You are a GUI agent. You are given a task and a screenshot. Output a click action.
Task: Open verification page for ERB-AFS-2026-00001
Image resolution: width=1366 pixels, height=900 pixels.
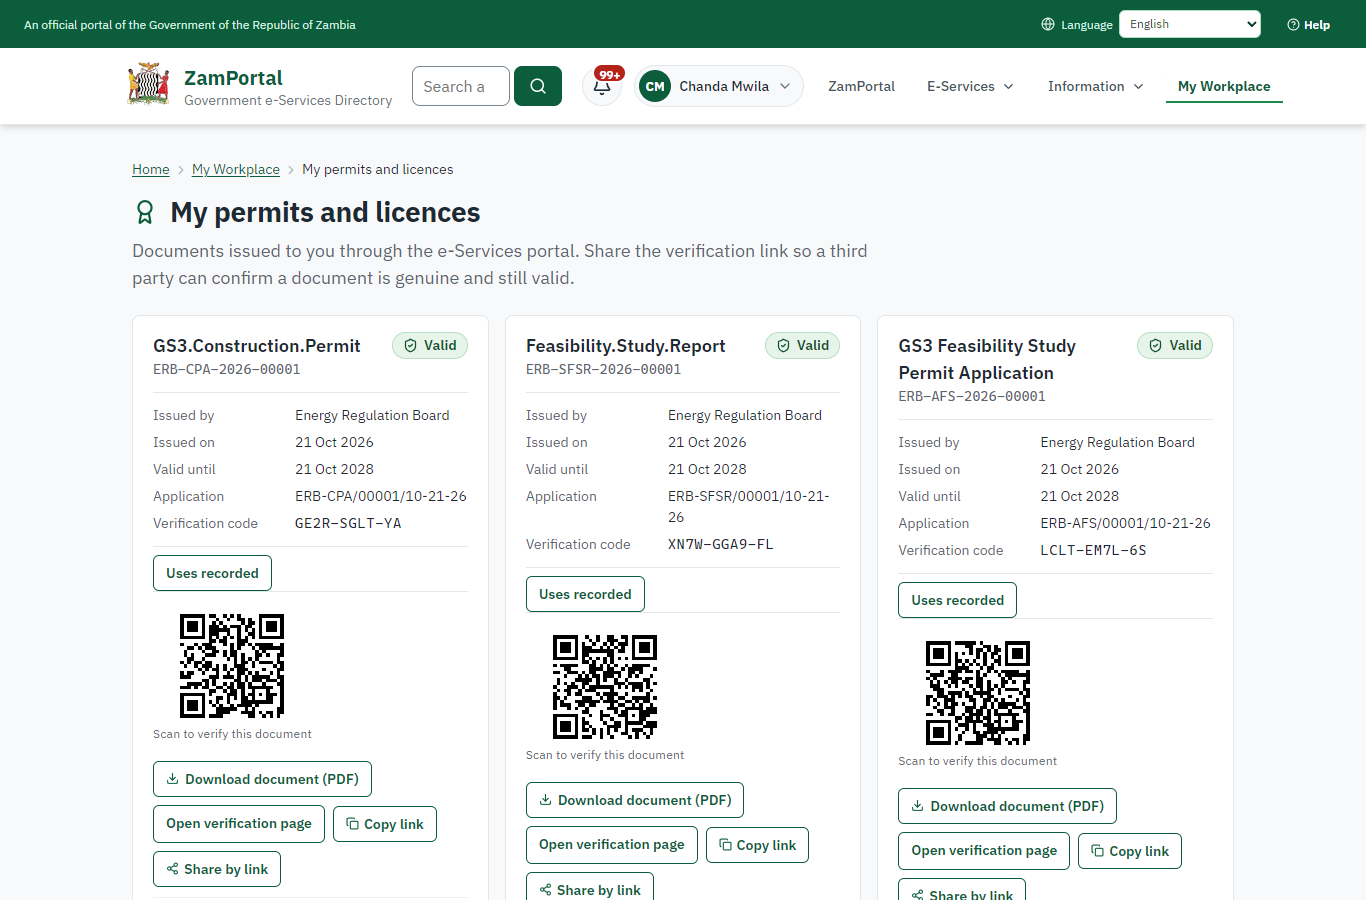pos(984,851)
